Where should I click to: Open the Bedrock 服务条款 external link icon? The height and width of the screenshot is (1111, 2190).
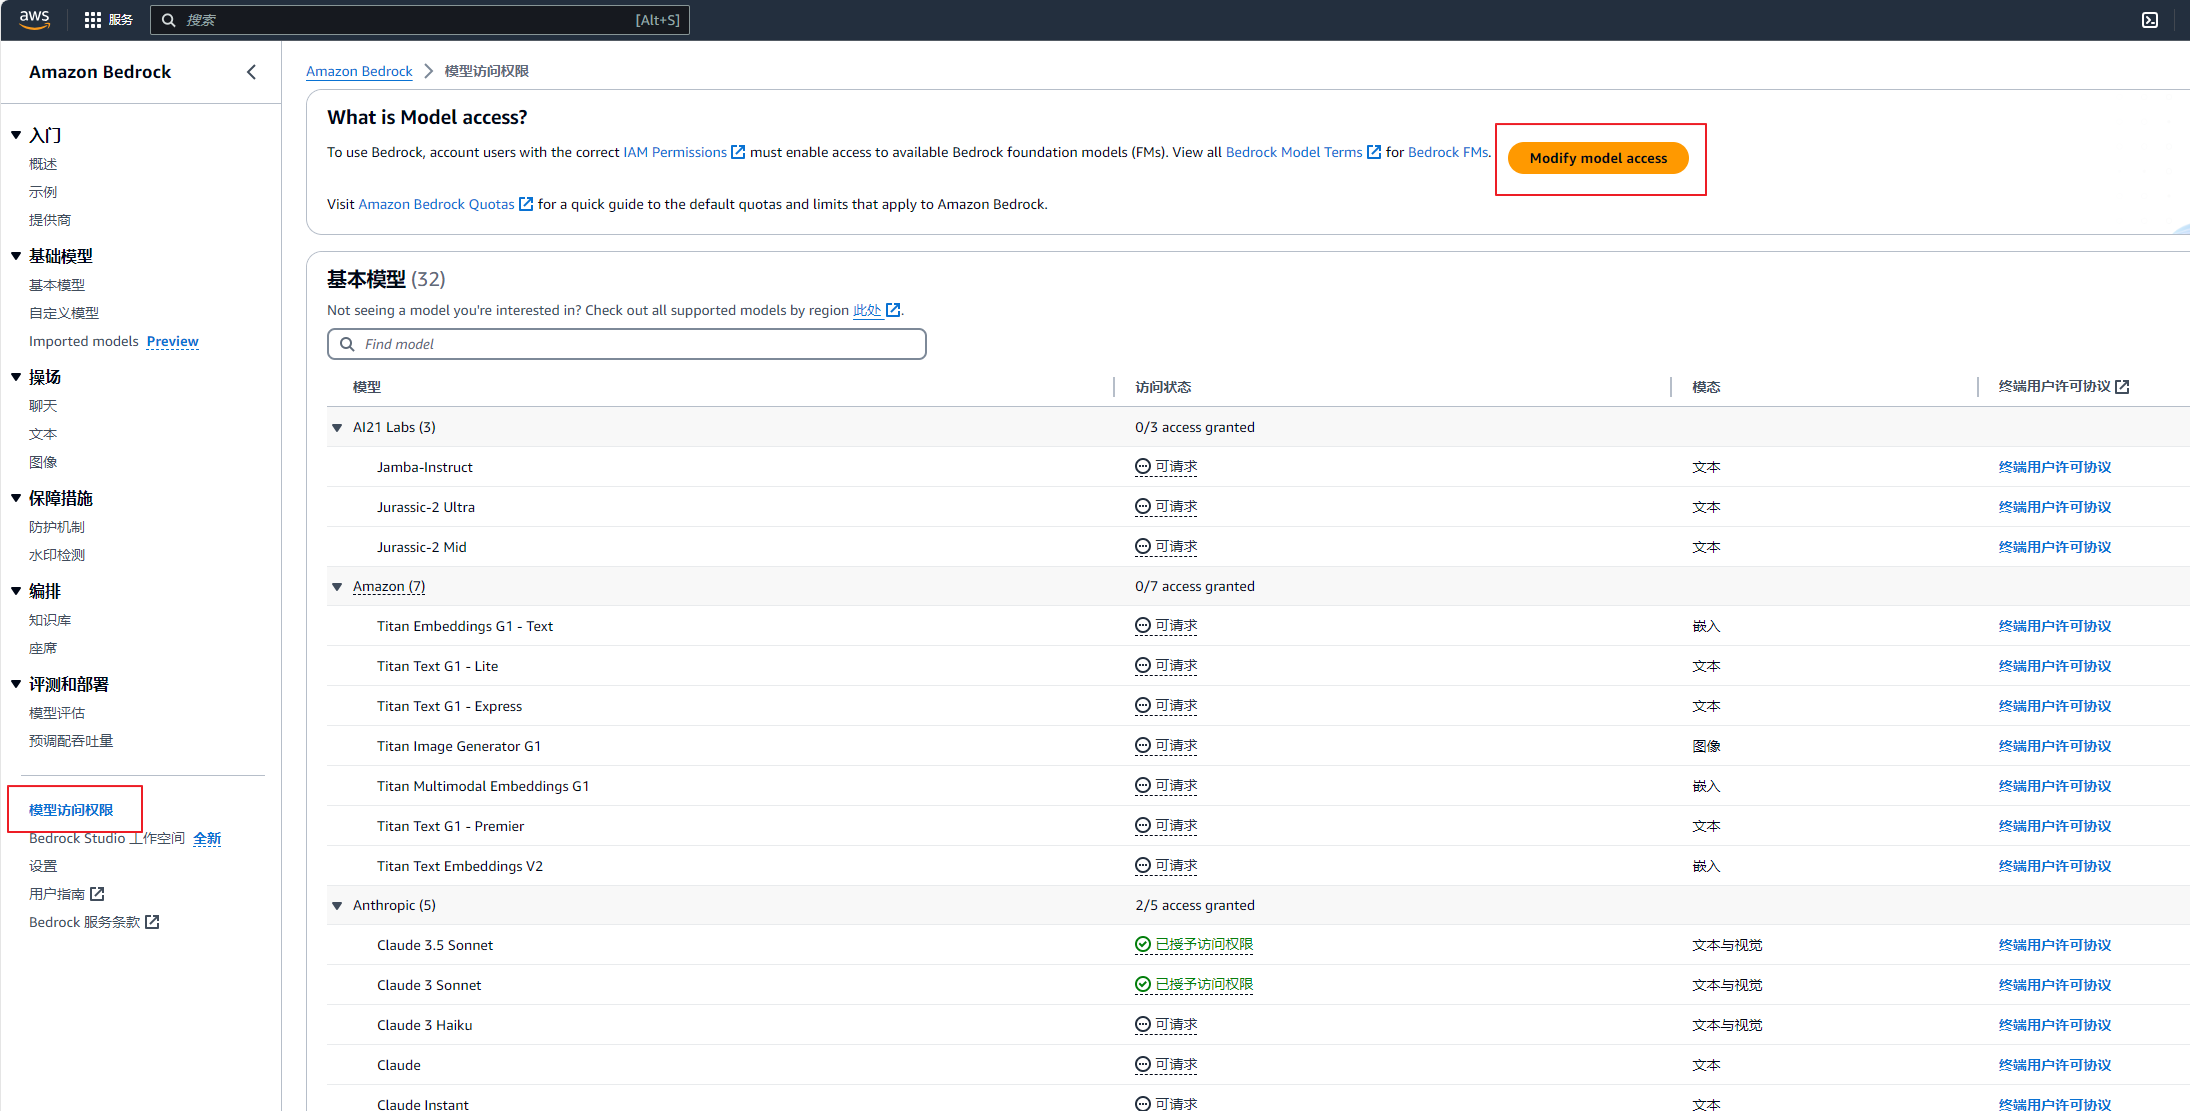(152, 922)
